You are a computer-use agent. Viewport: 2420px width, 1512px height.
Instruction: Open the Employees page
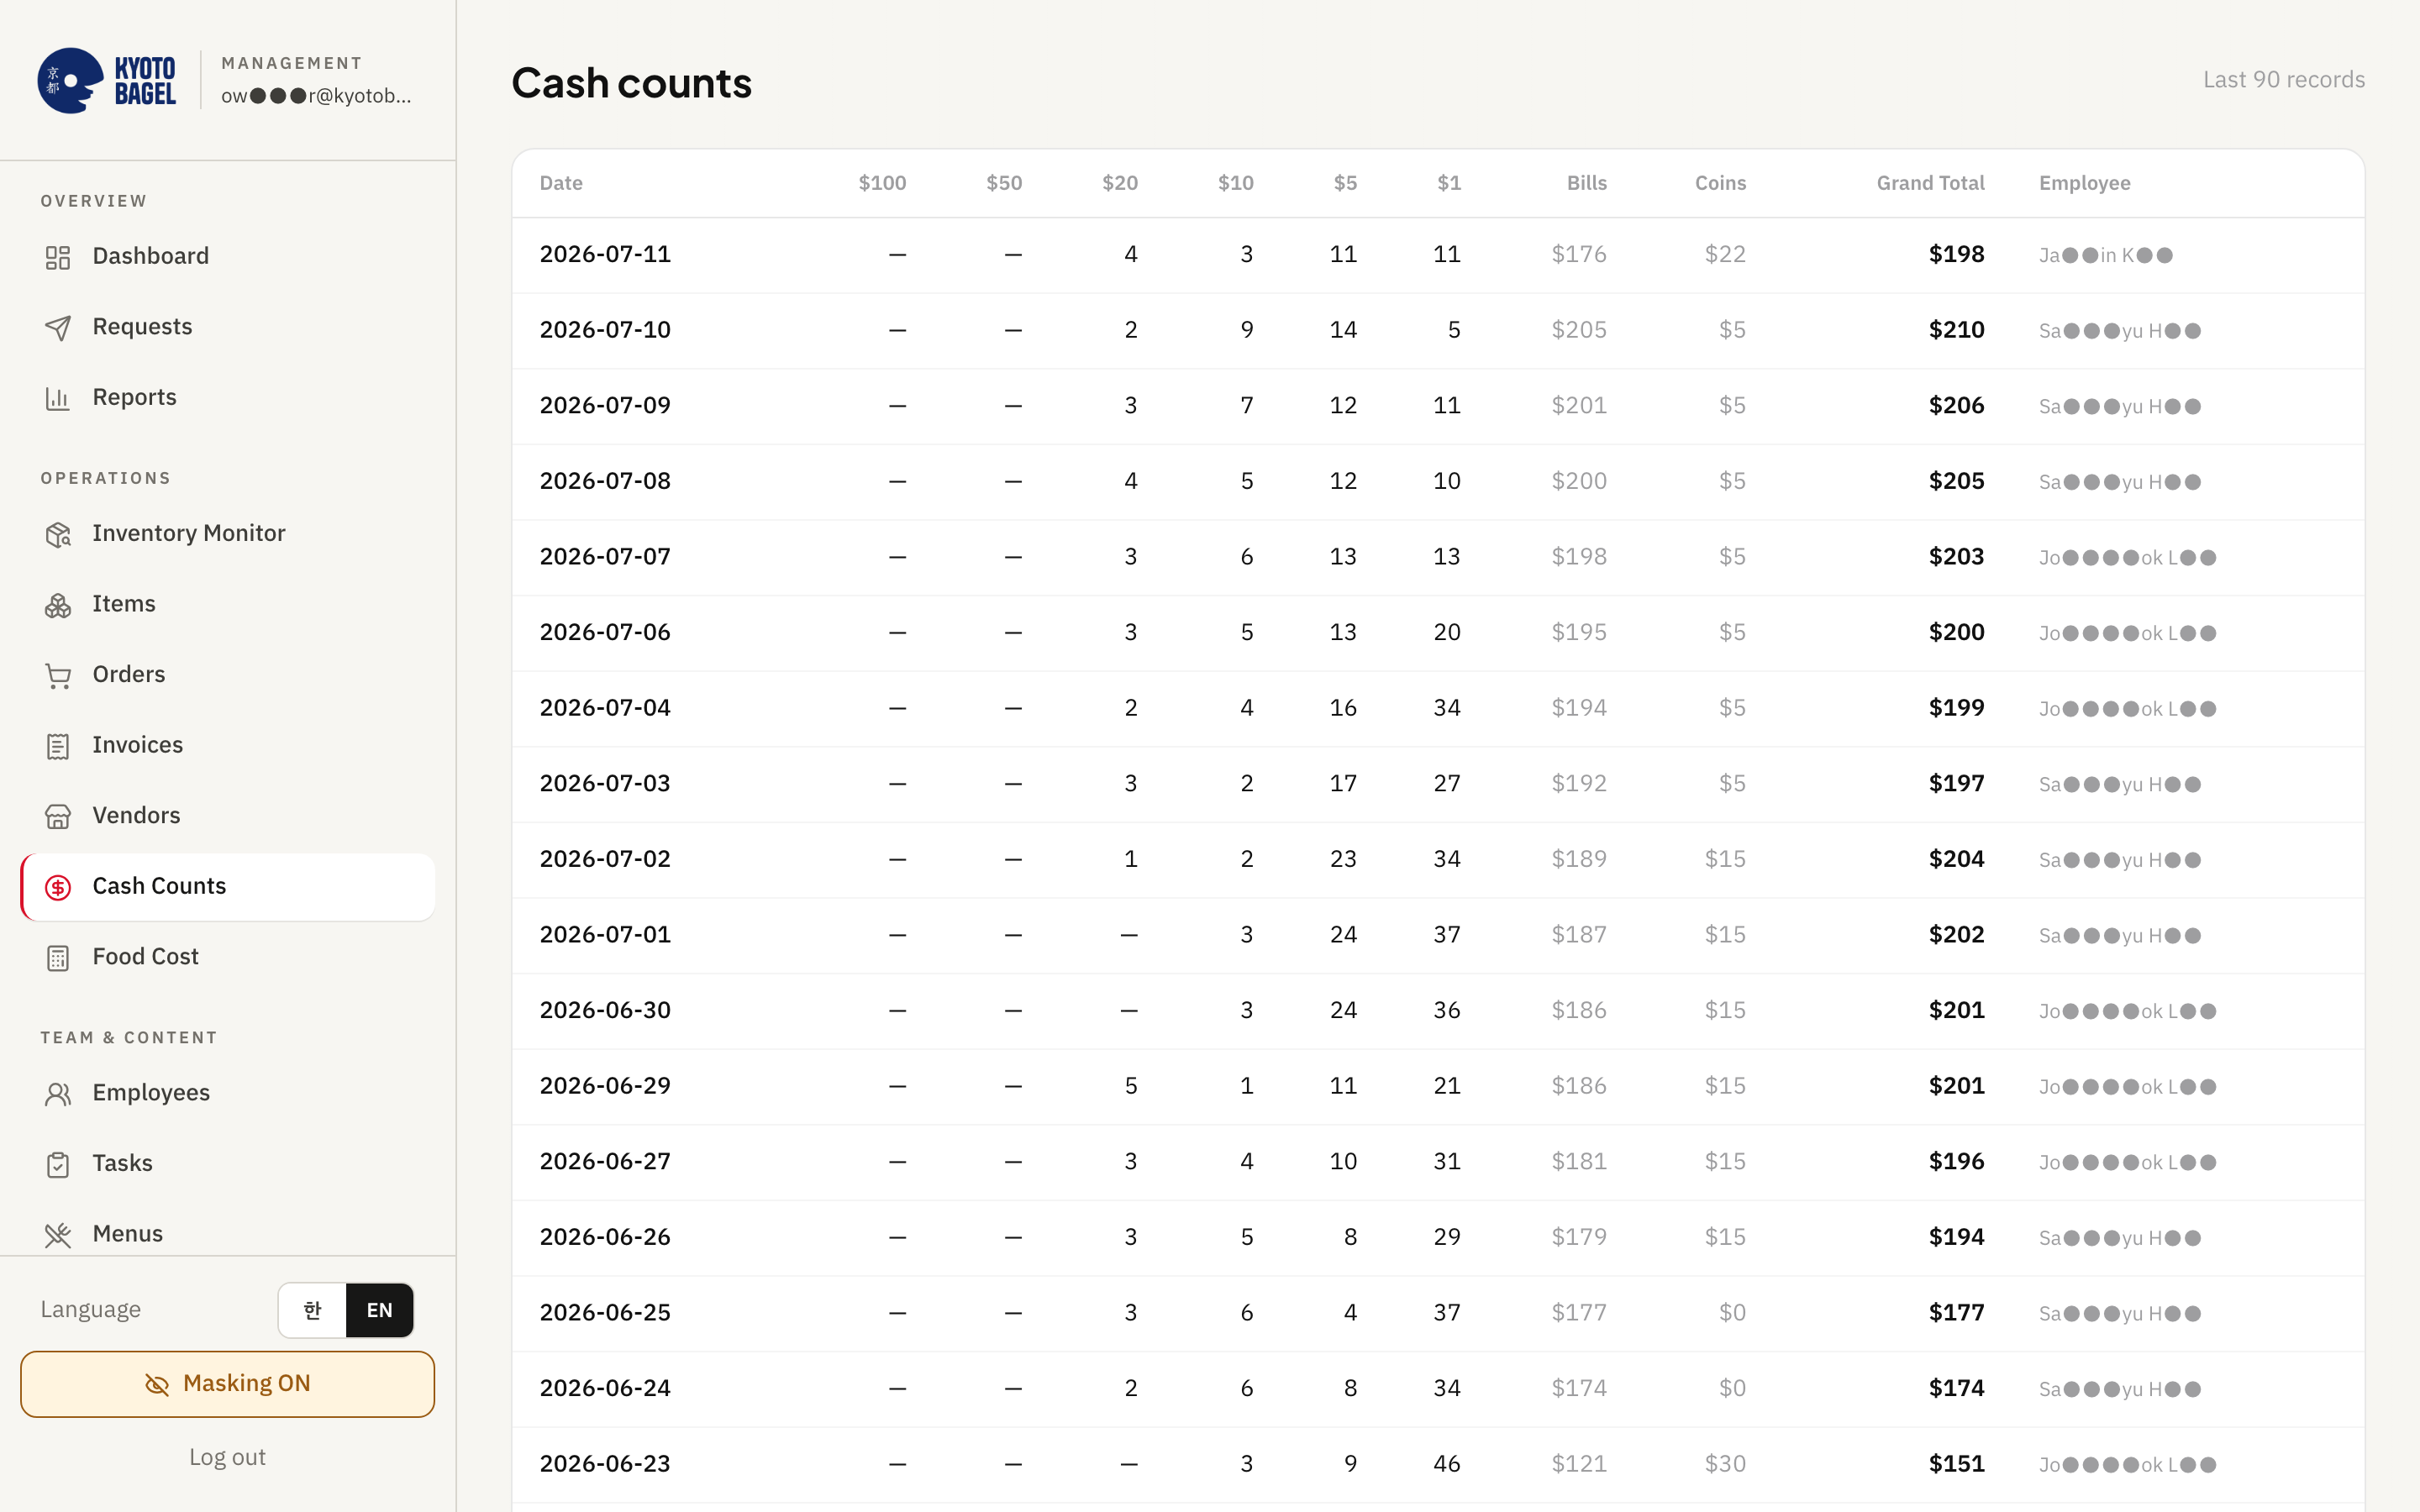tap(228, 1092)
